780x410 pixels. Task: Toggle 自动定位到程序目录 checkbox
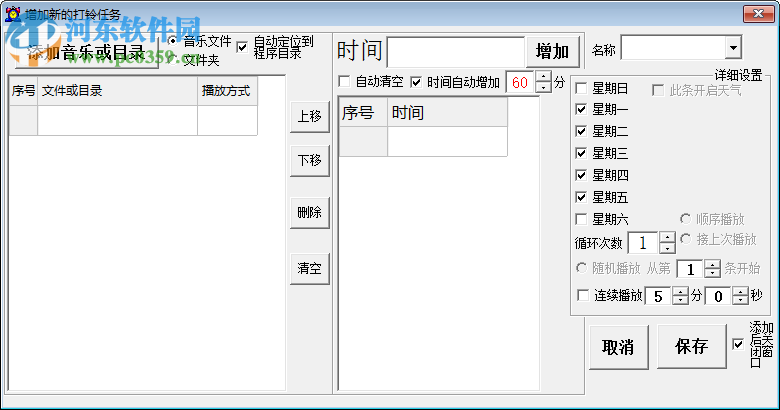[x=242, y=48]
